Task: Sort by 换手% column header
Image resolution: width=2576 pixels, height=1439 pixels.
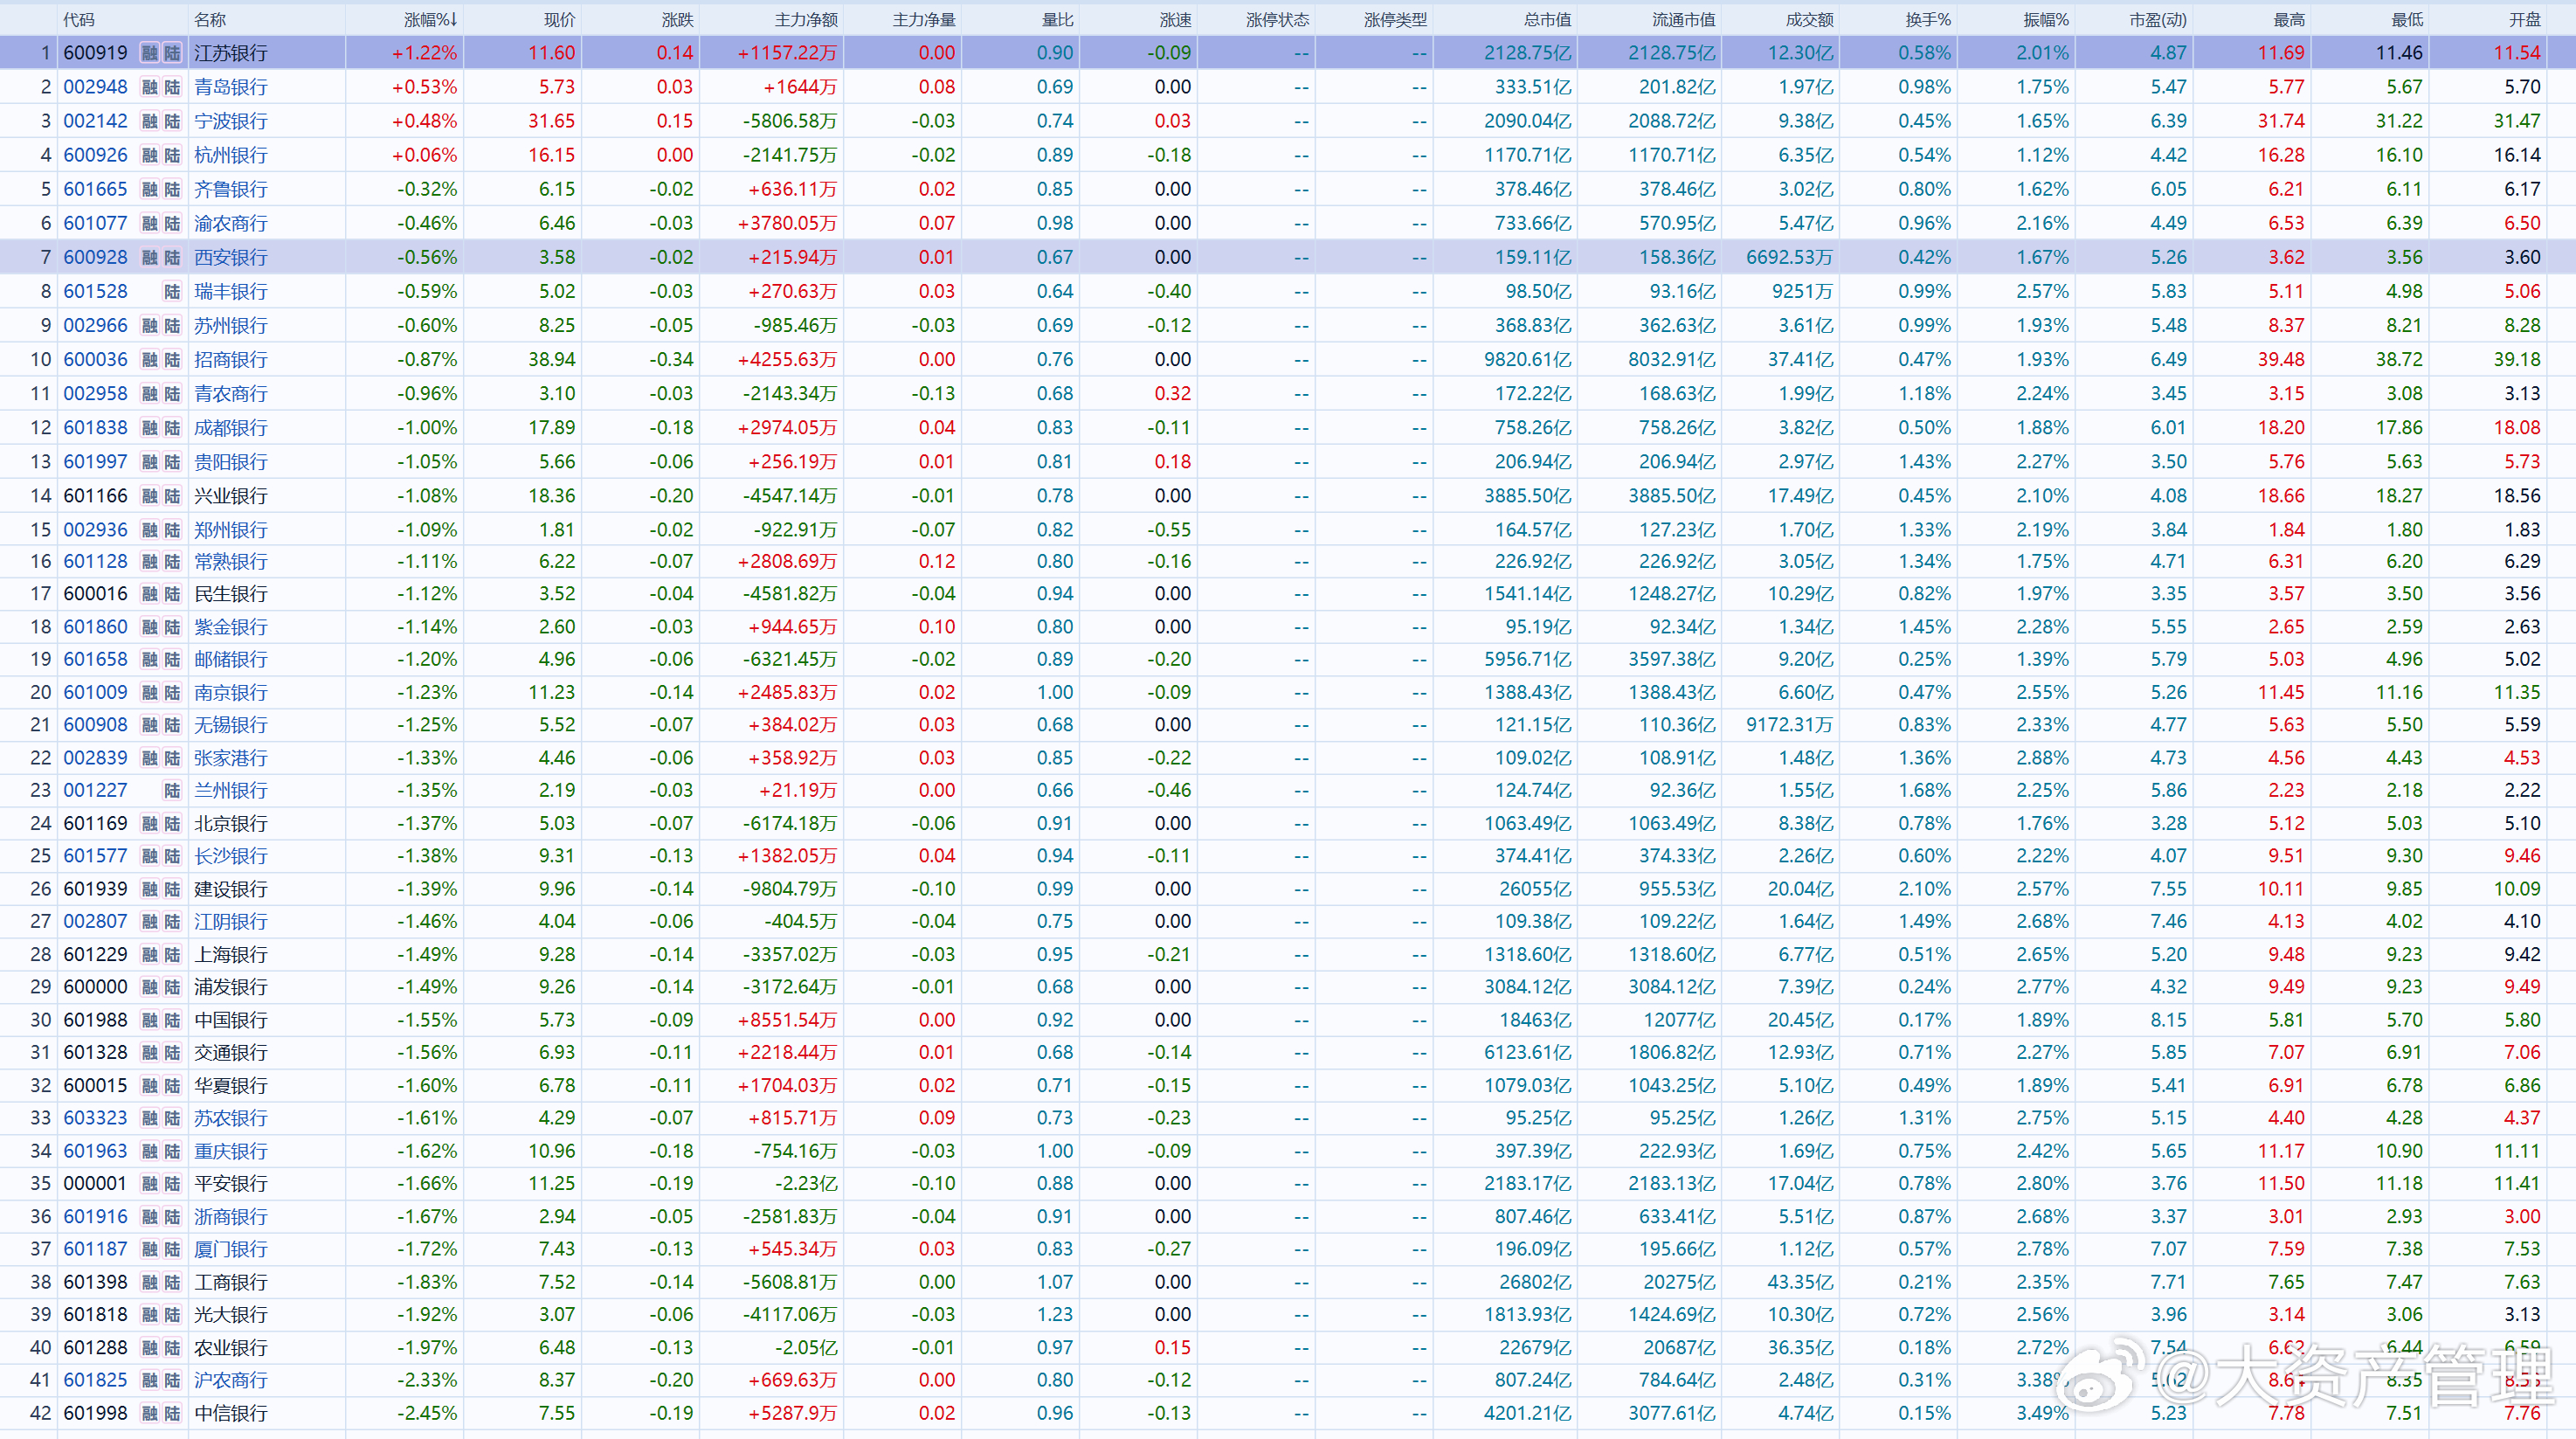Action: pos(1928,19)
